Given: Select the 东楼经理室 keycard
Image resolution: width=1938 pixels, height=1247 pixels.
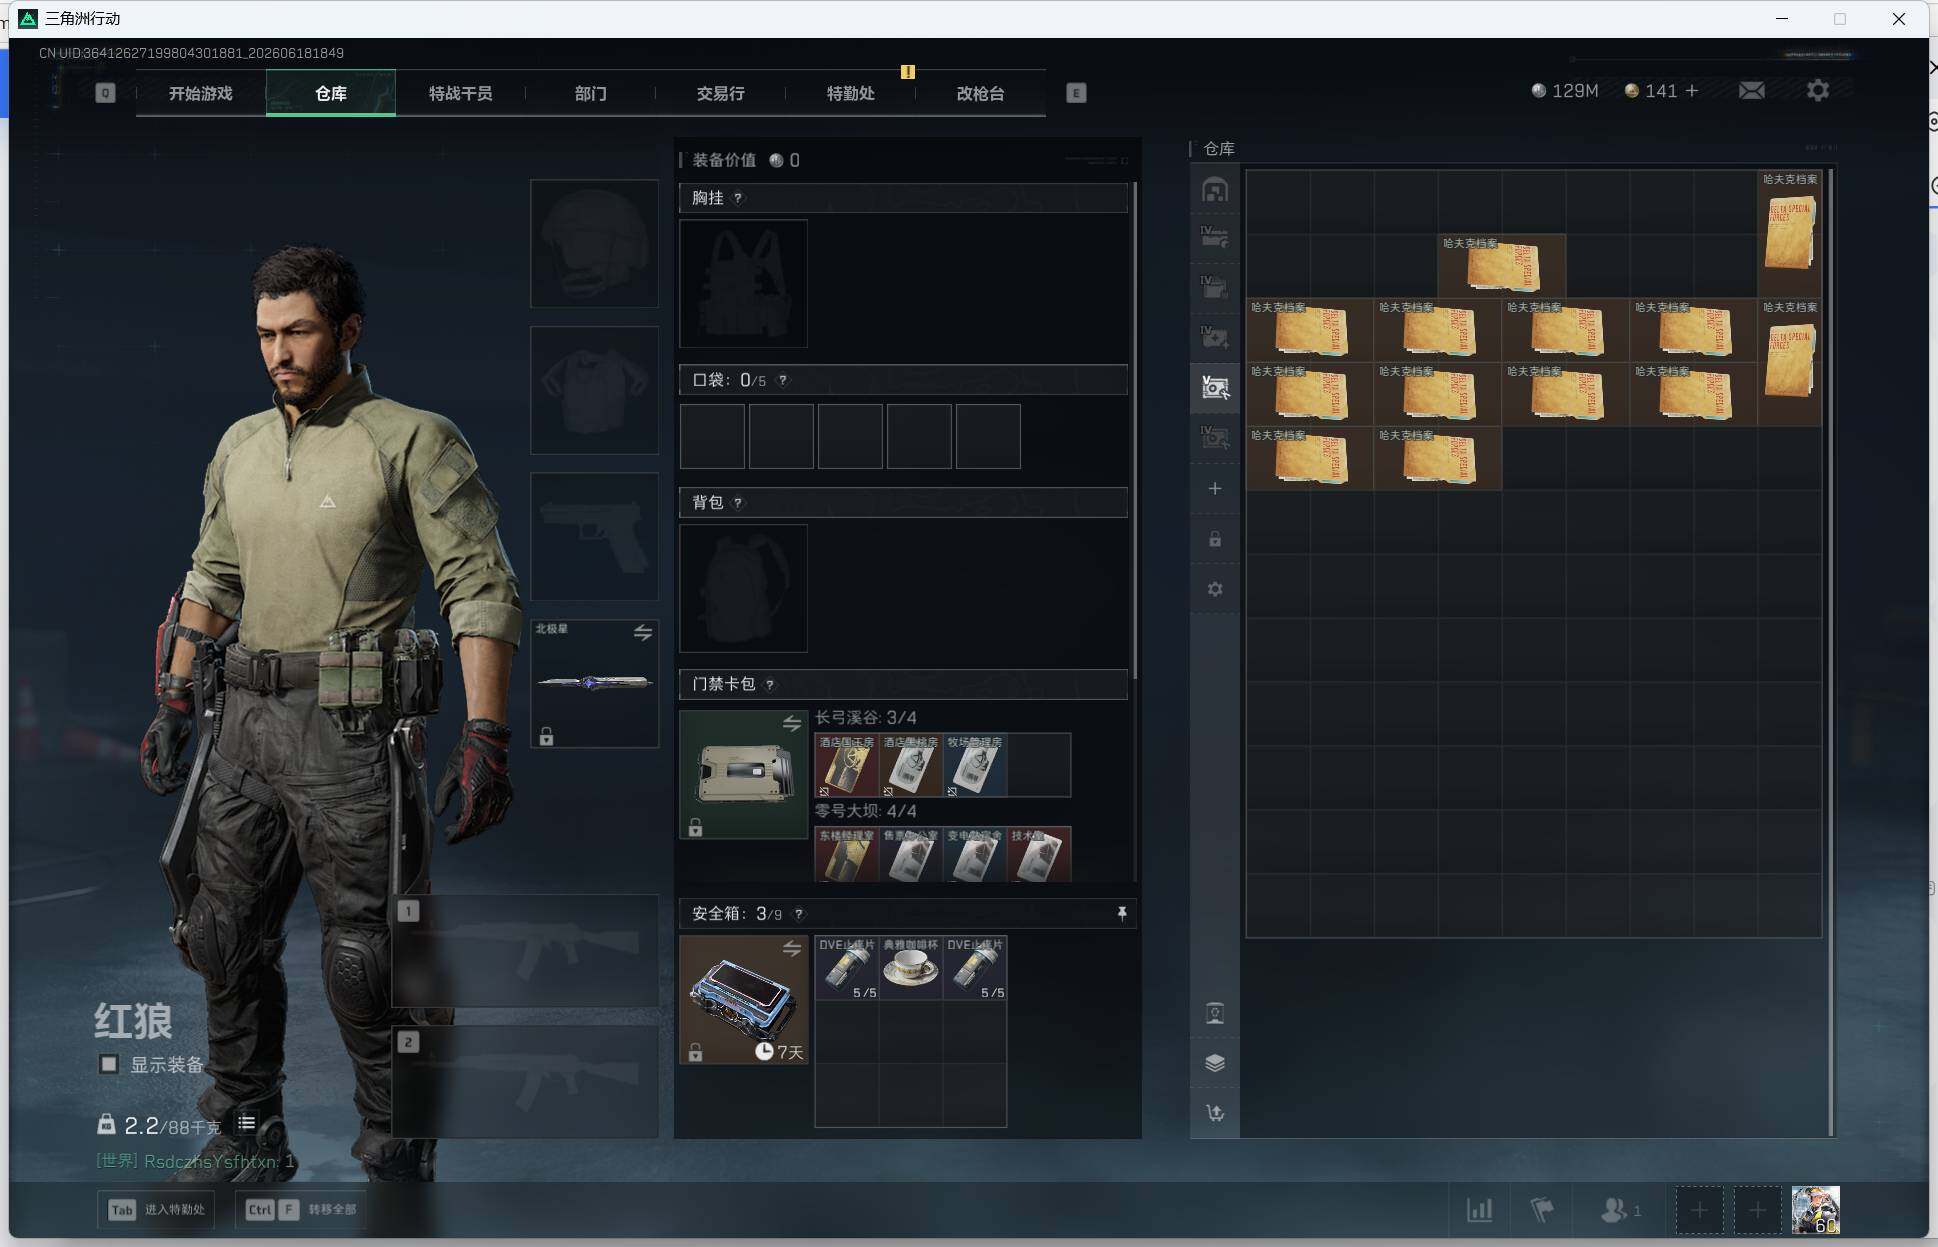Looking at the screenshot, I should tap(847, 855).
